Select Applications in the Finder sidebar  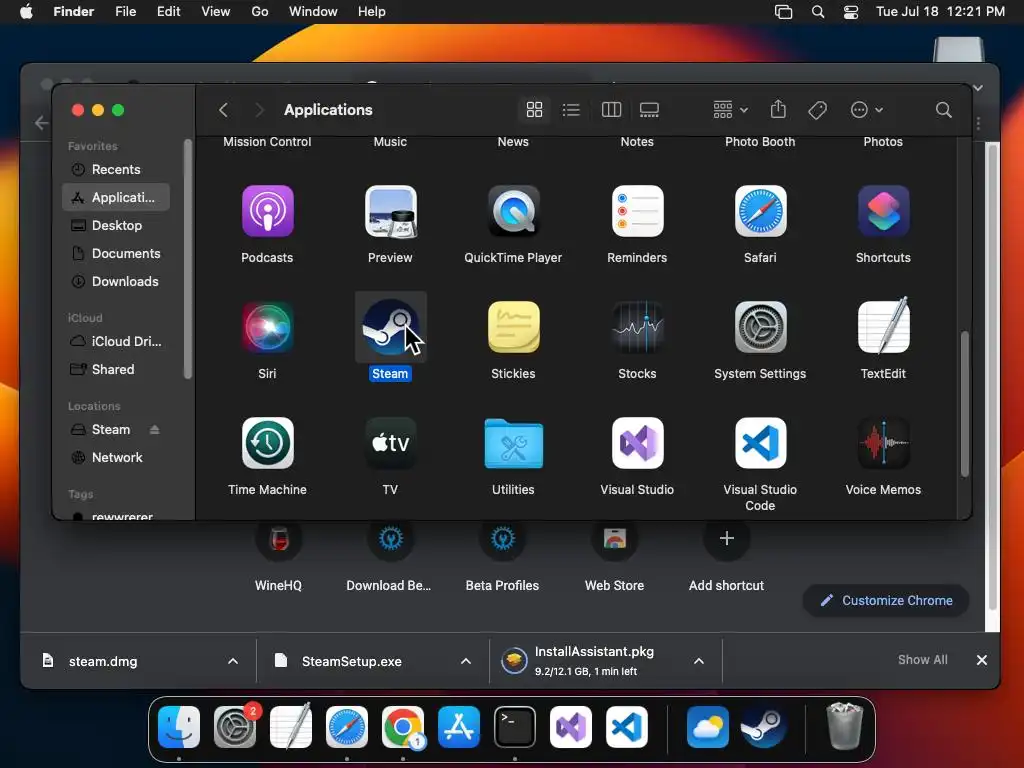[116, 197]
